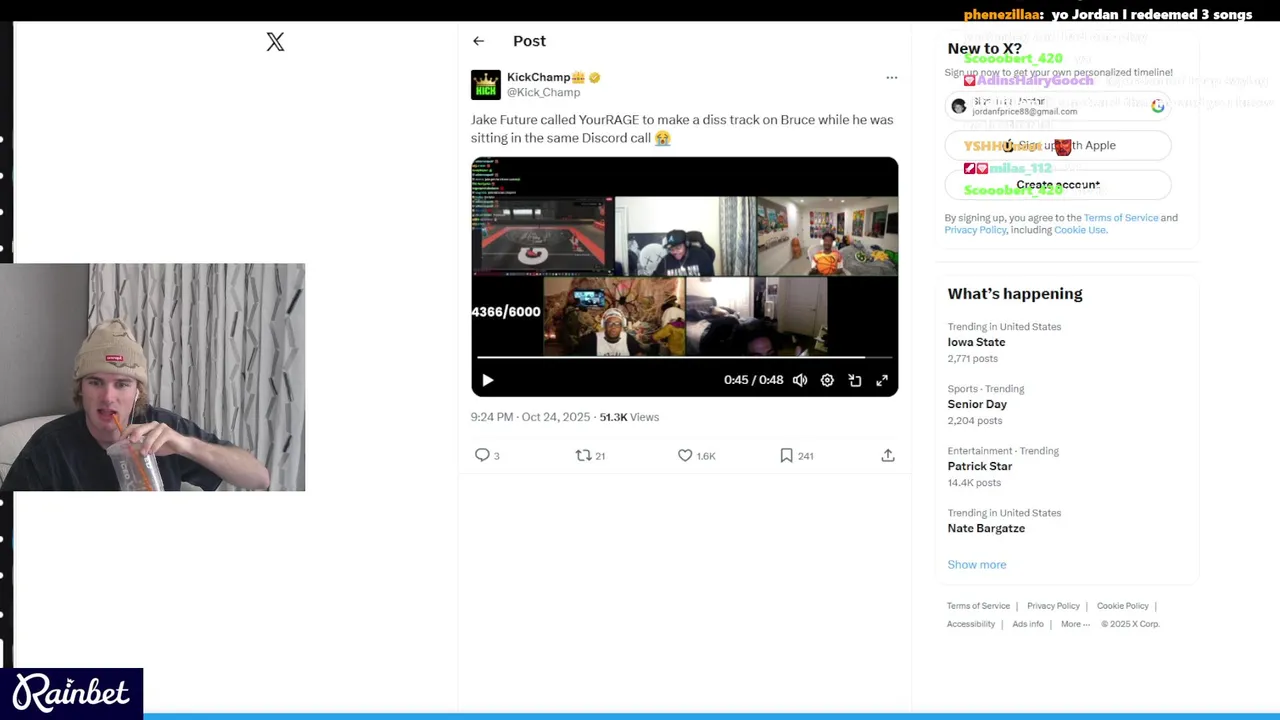Open video settings gear icon
1280x720 pixels.
tap(827, 380)
